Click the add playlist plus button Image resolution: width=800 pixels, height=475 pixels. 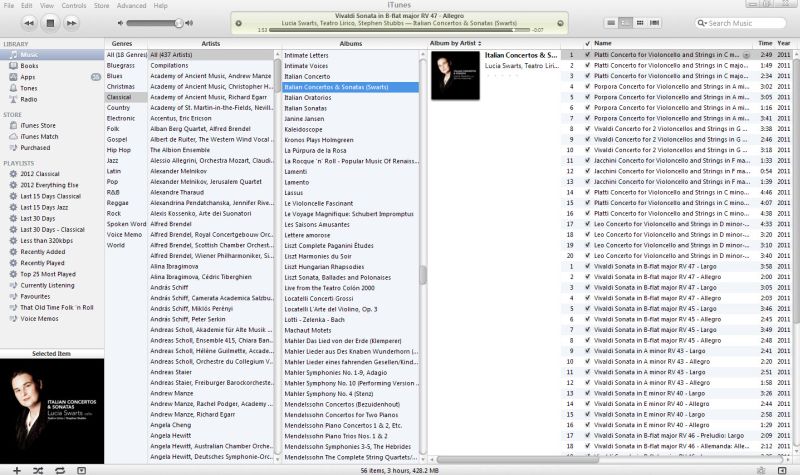17,470
